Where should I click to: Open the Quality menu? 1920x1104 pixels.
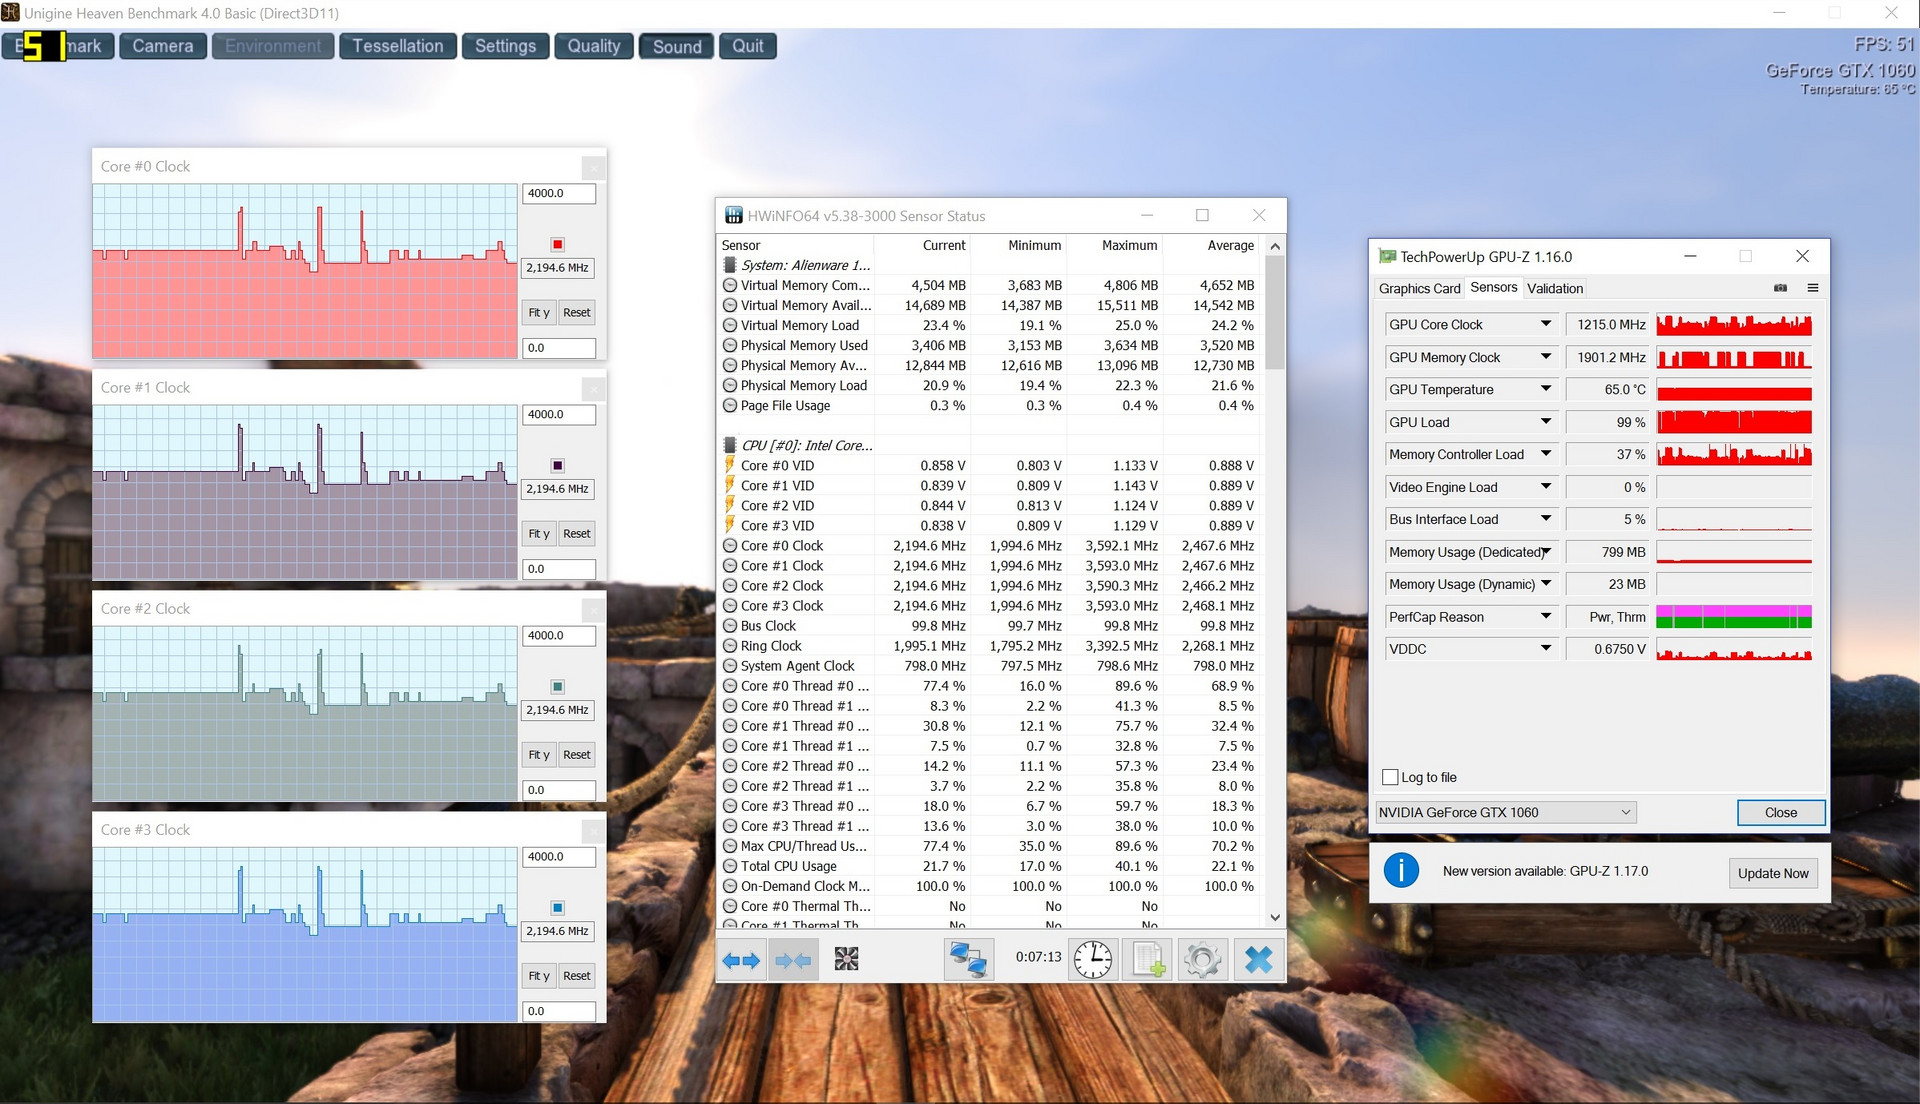point(594,46)
